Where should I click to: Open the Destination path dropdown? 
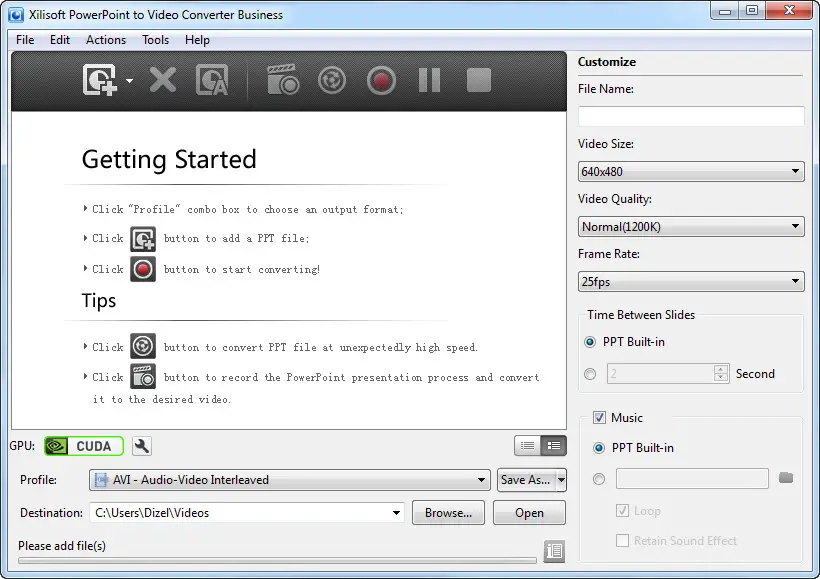point(396,513)
